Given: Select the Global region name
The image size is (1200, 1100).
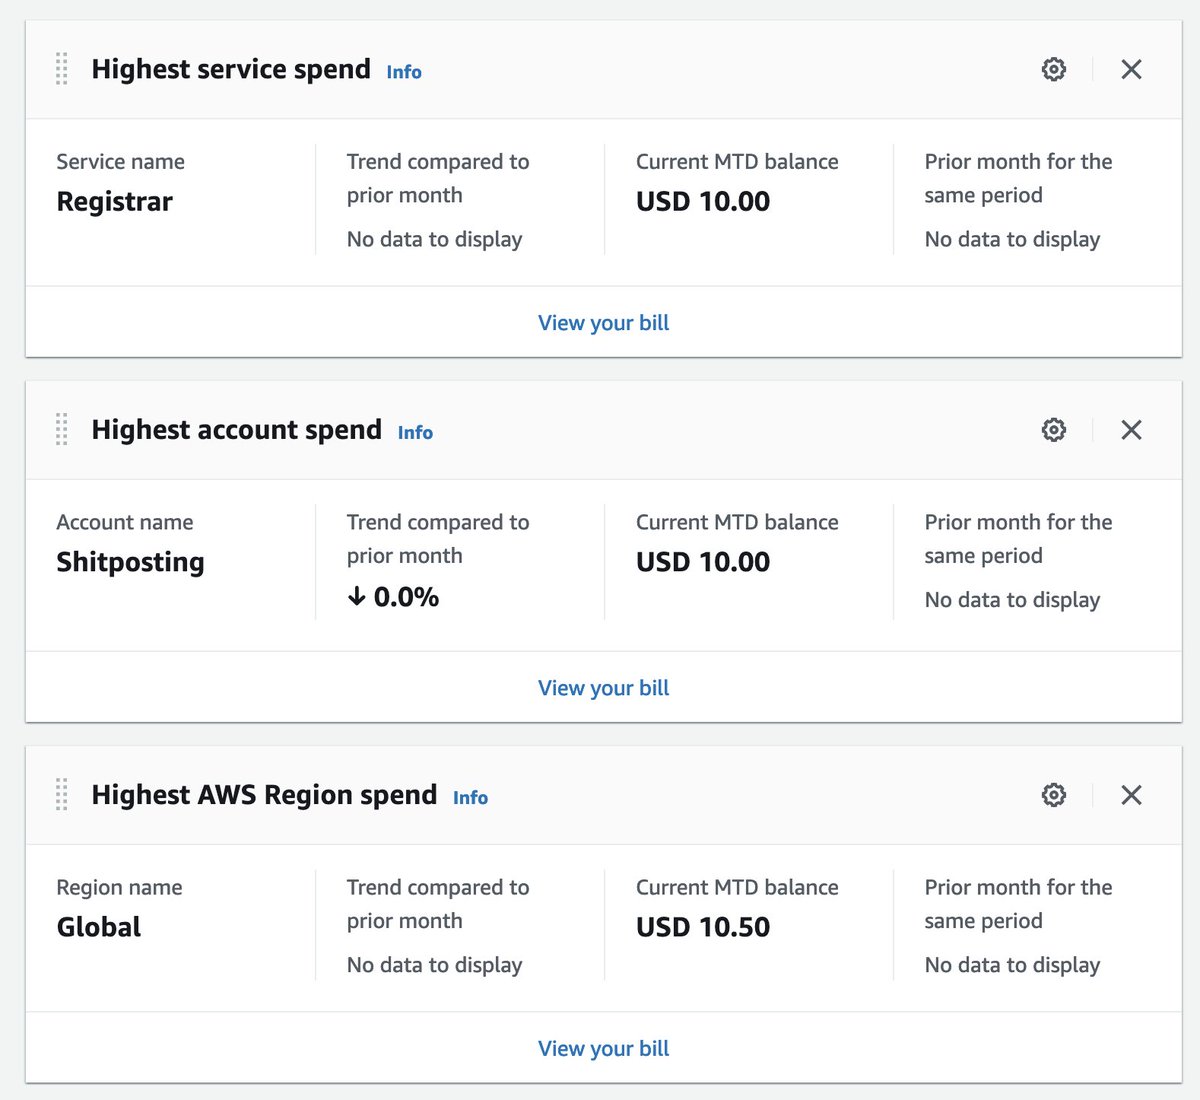Looking at the screenshot, I should pos(99,927).
